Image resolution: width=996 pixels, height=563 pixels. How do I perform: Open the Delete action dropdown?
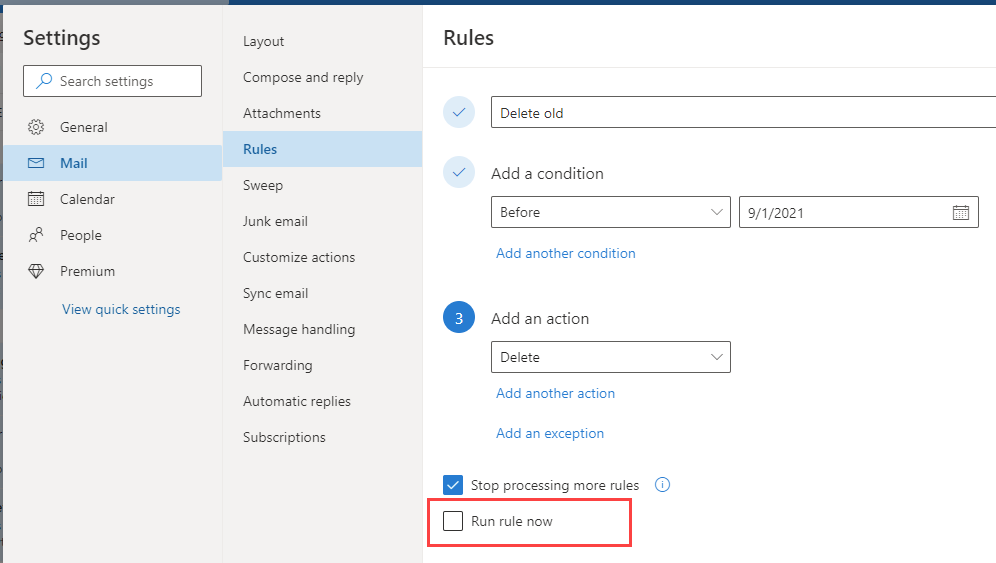pyautogui.click(x=610, y=357)
